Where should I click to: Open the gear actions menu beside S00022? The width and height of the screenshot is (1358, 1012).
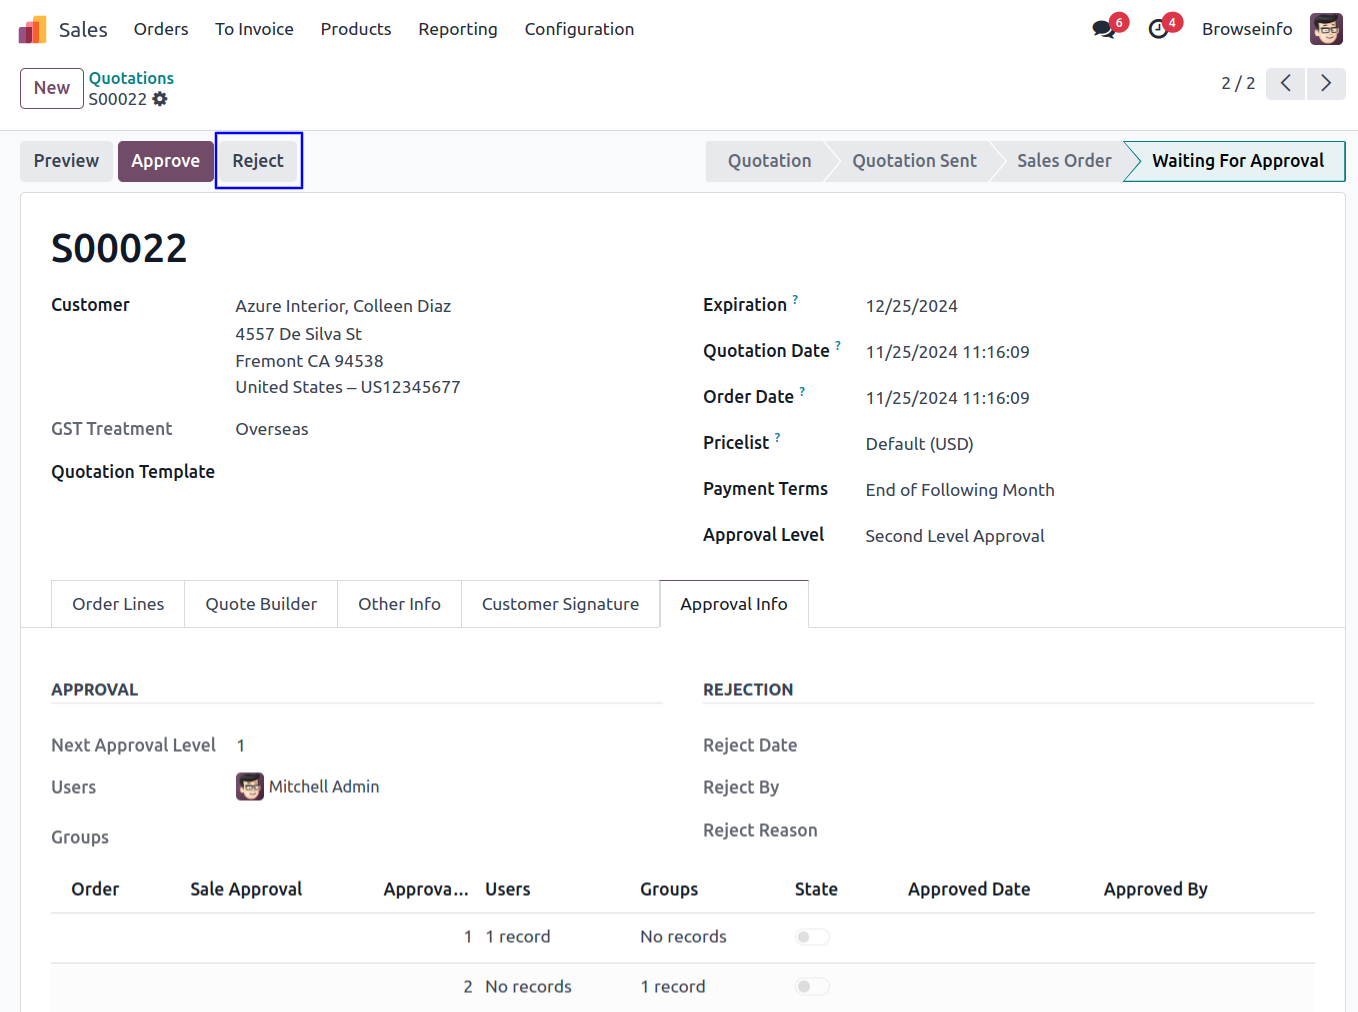(160, 99)
